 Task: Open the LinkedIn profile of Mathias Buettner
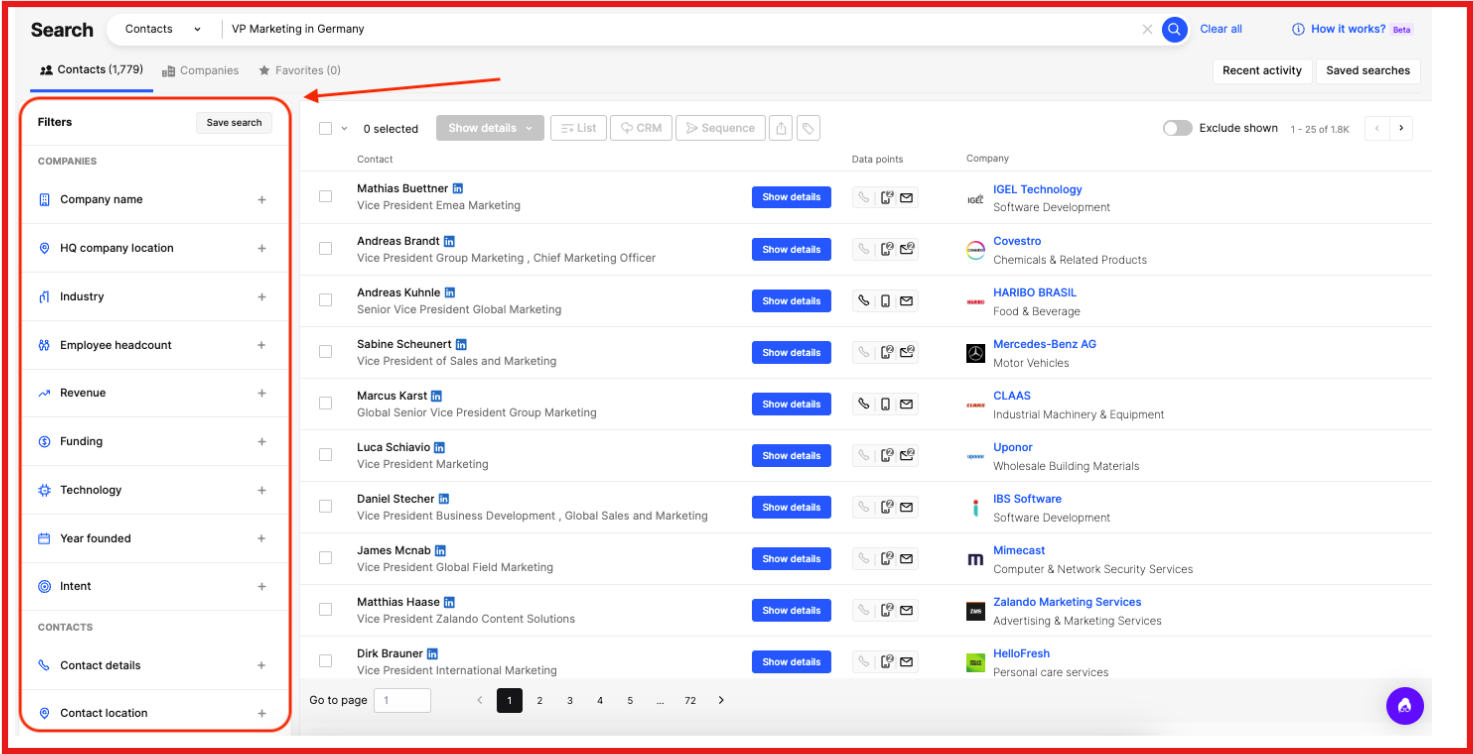[x=457, y=188]
